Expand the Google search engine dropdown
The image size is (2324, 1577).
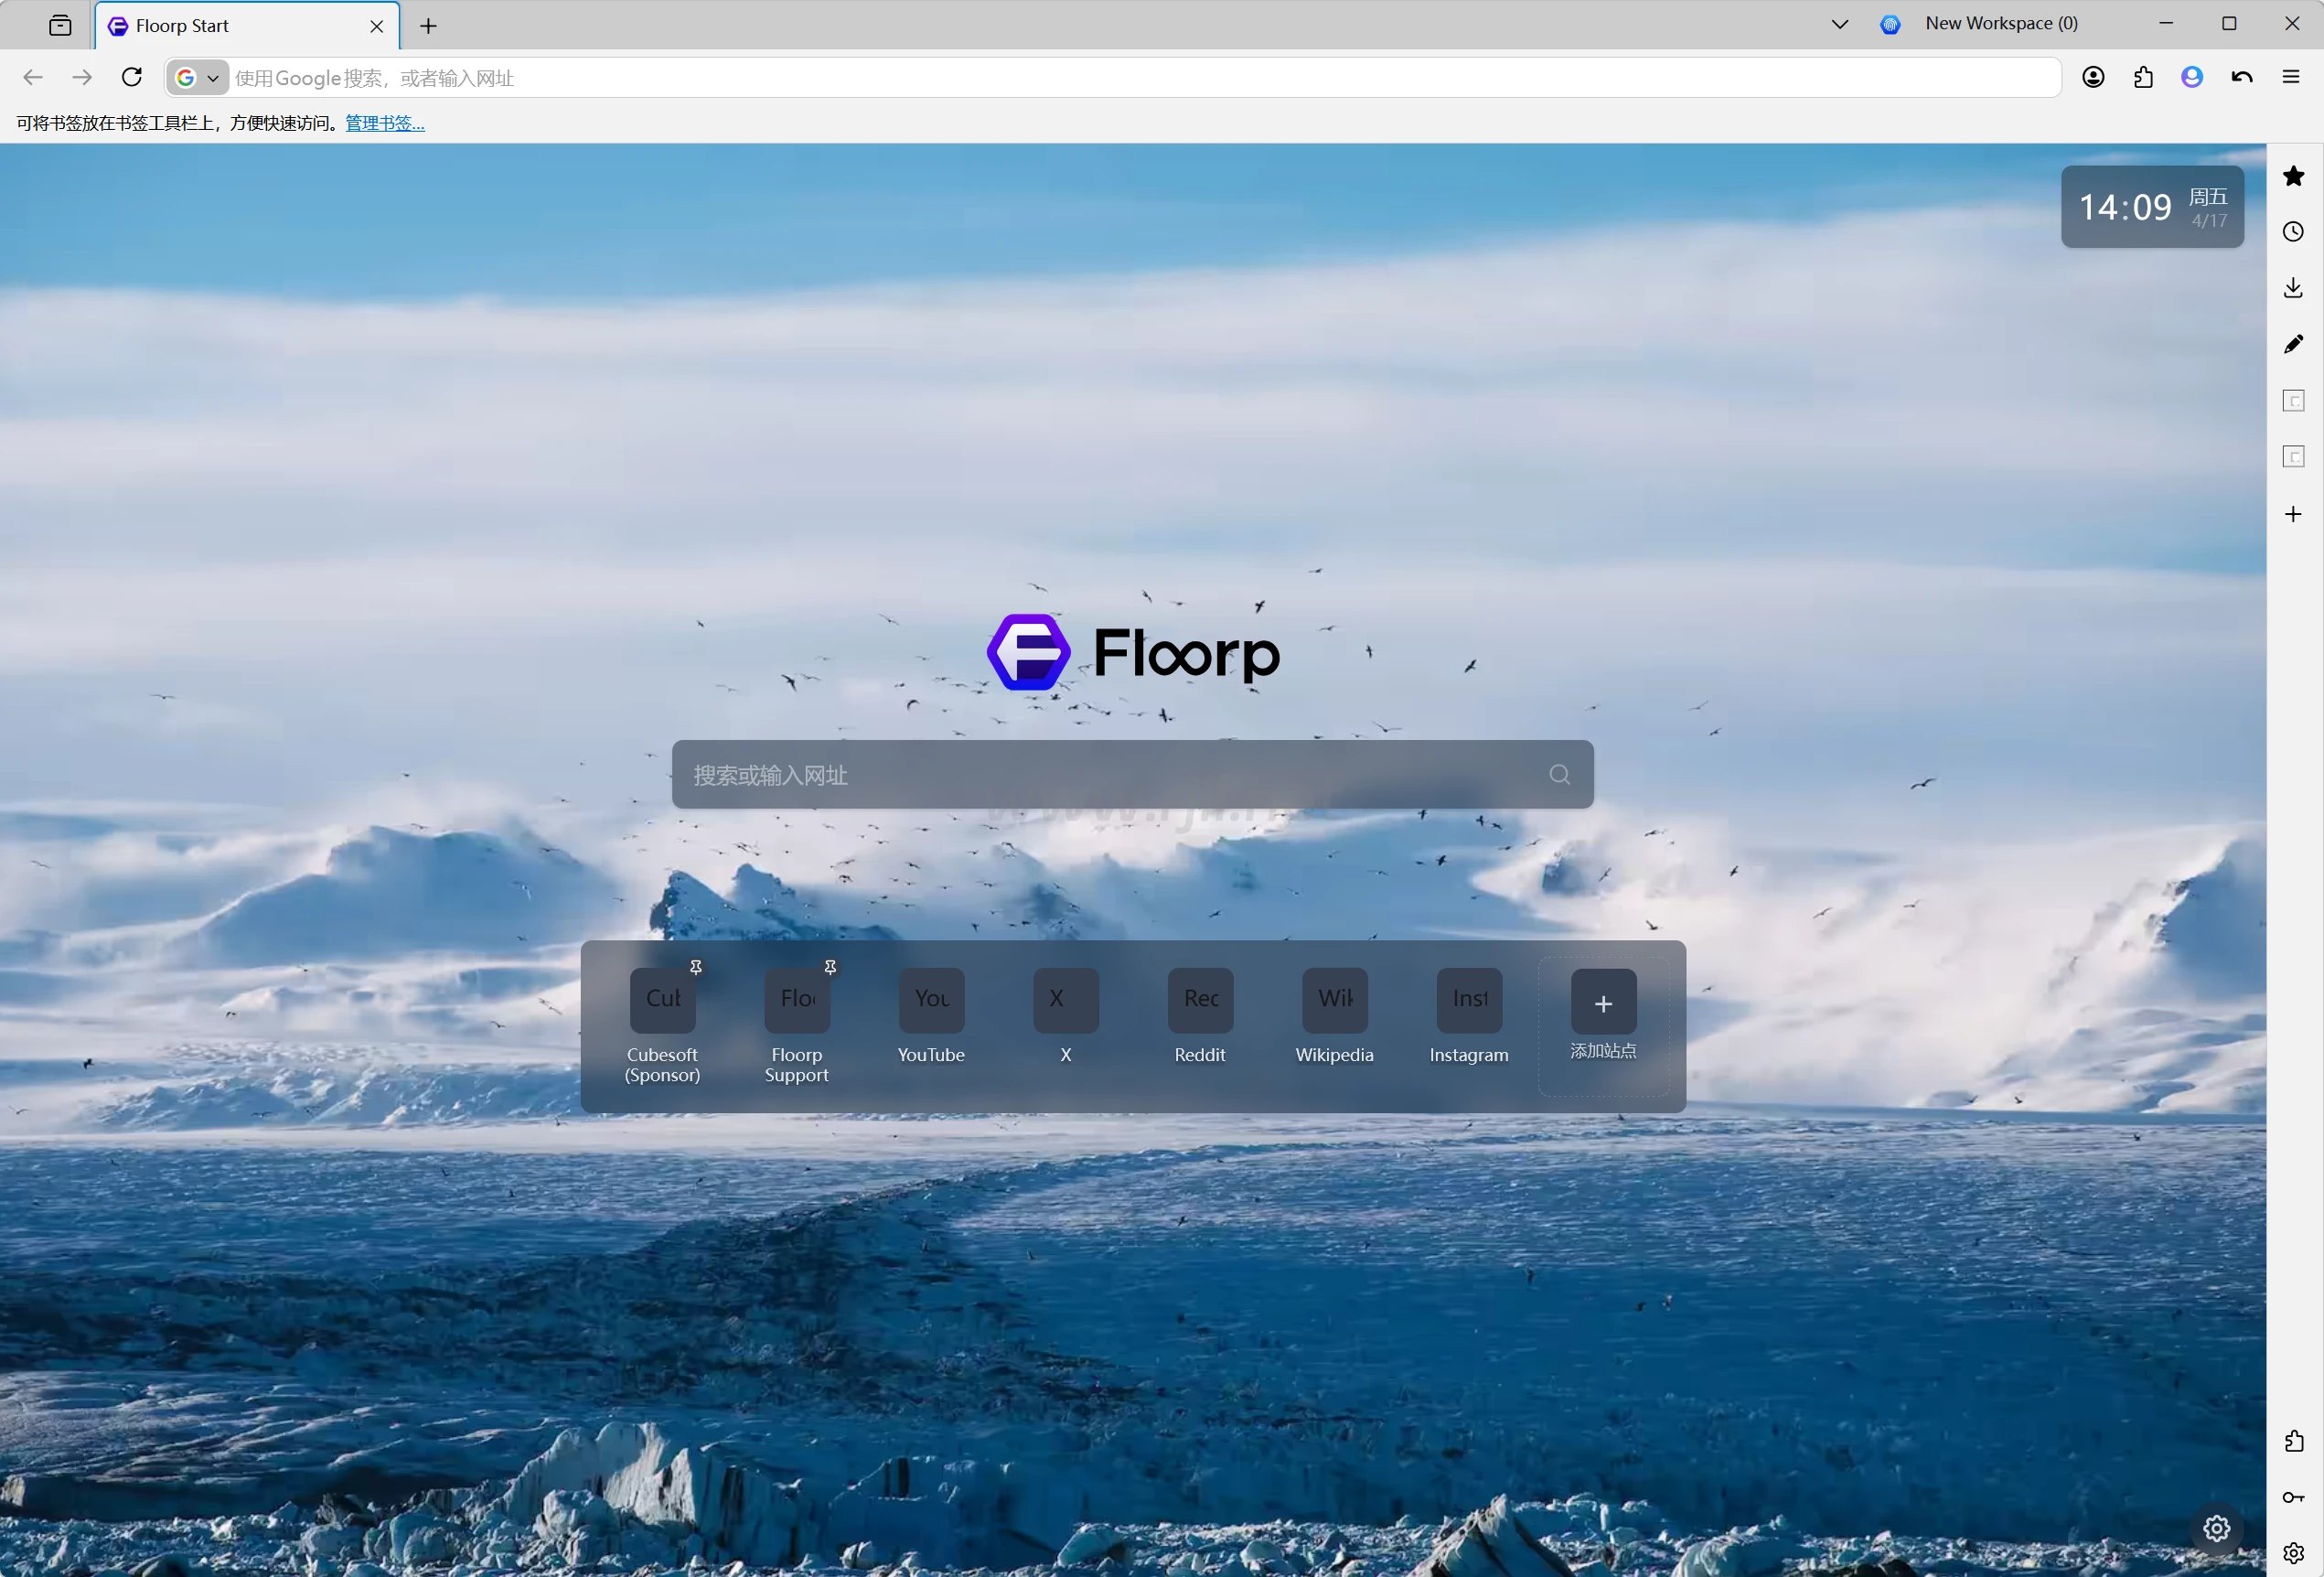[198, 77]
